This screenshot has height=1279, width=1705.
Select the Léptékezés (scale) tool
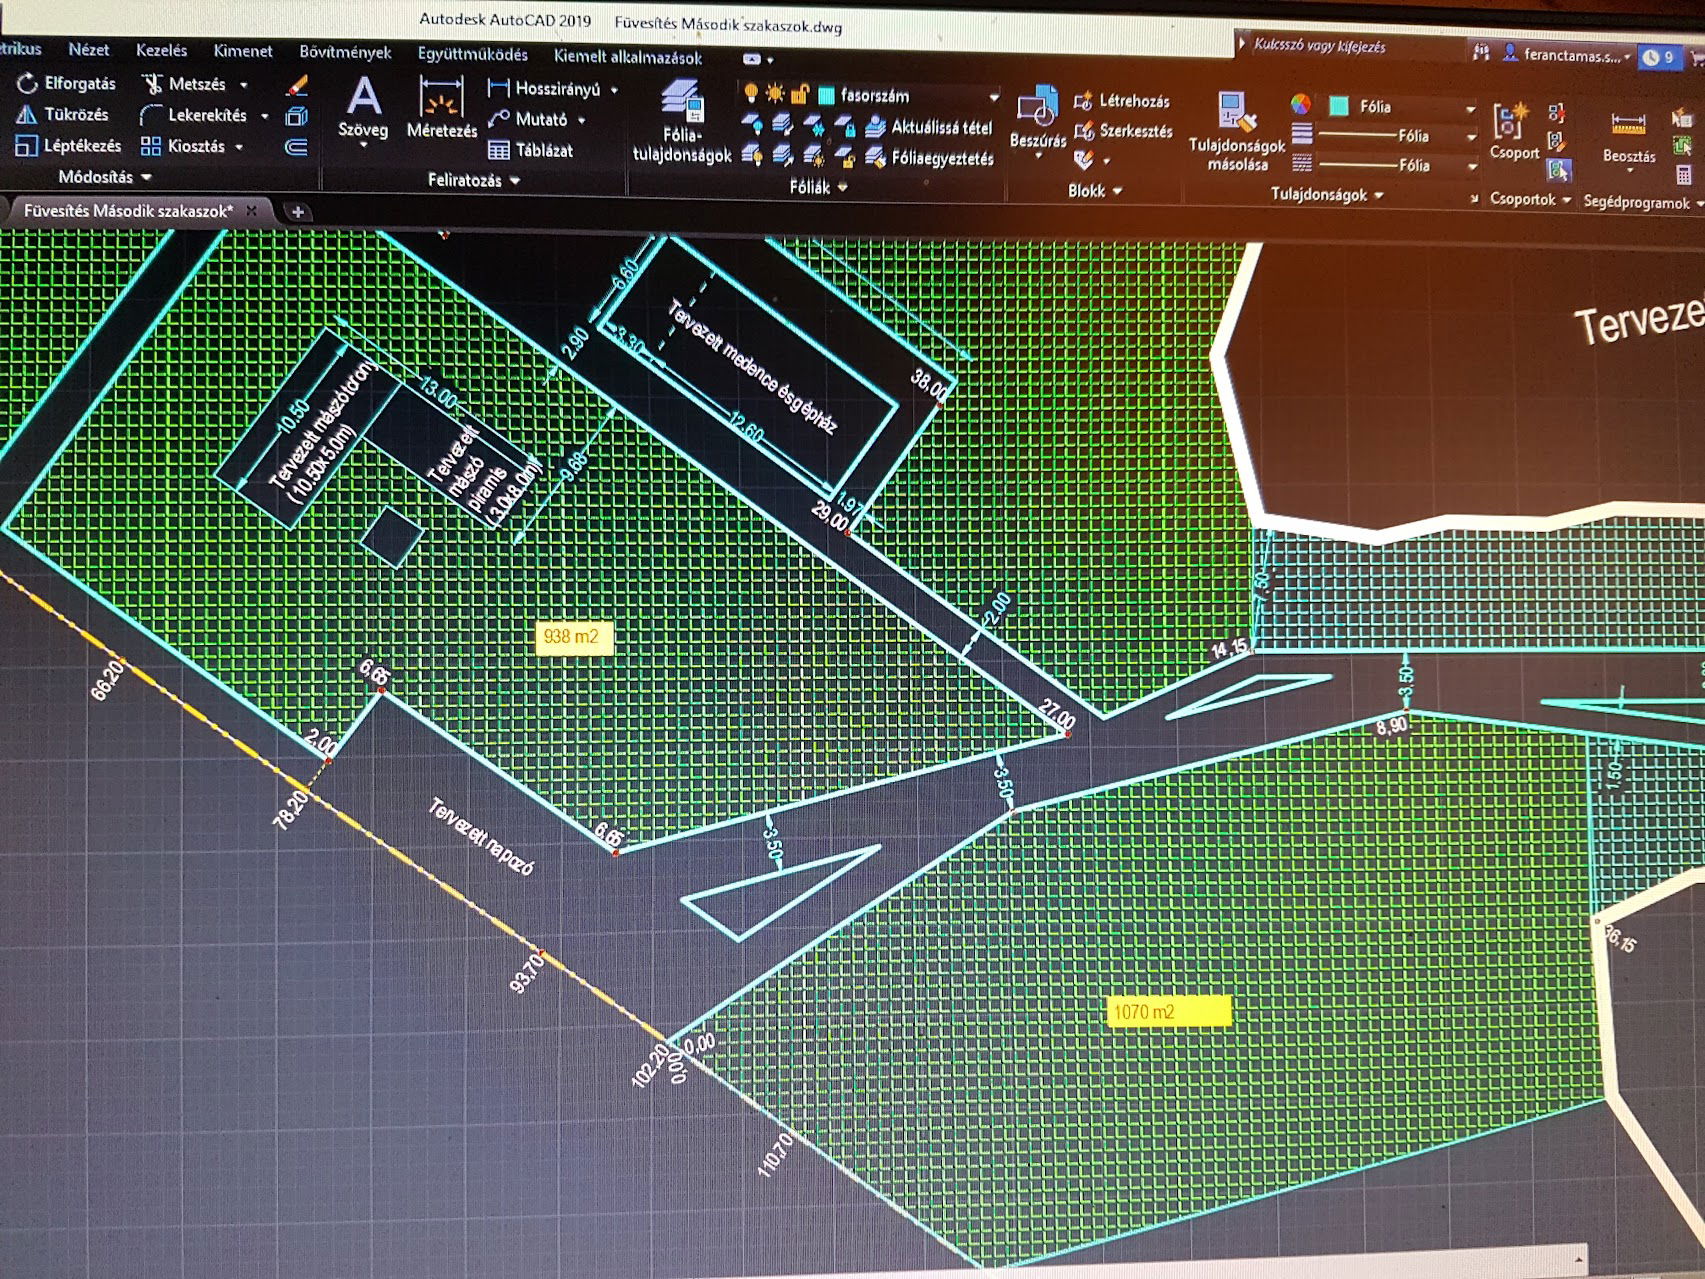68,146
